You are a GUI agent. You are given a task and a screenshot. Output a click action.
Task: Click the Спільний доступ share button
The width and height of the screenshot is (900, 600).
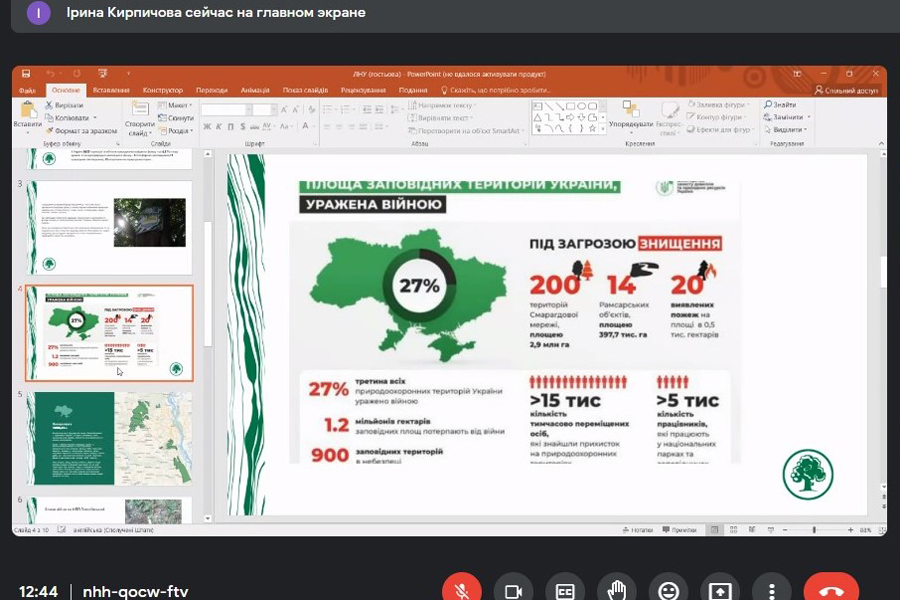tap(846, 90)
